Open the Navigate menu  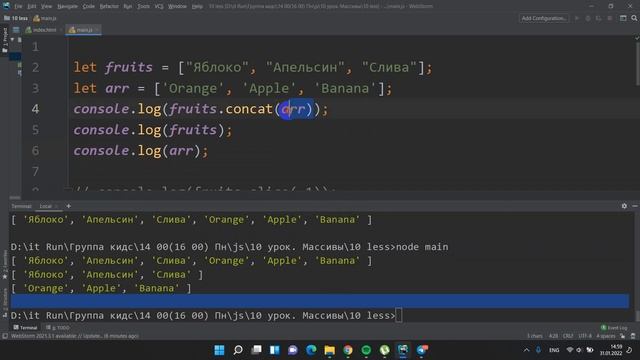[67, 6]
